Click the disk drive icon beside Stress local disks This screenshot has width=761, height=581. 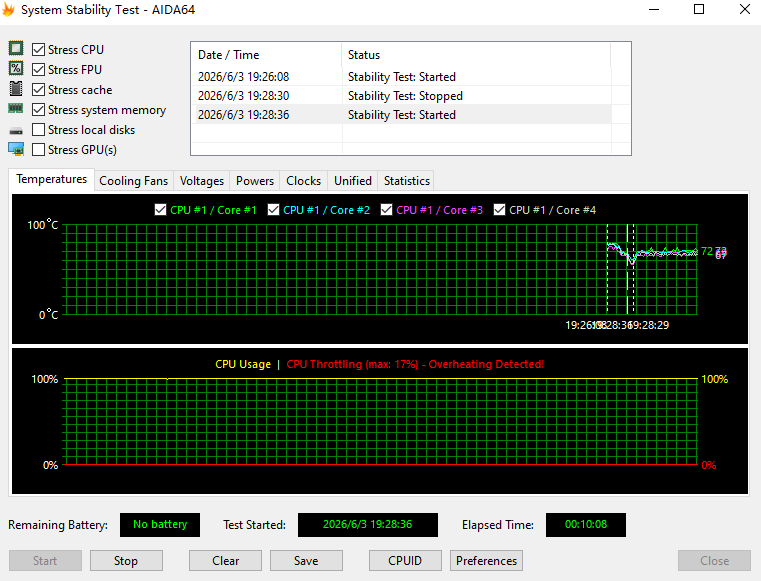16,131
